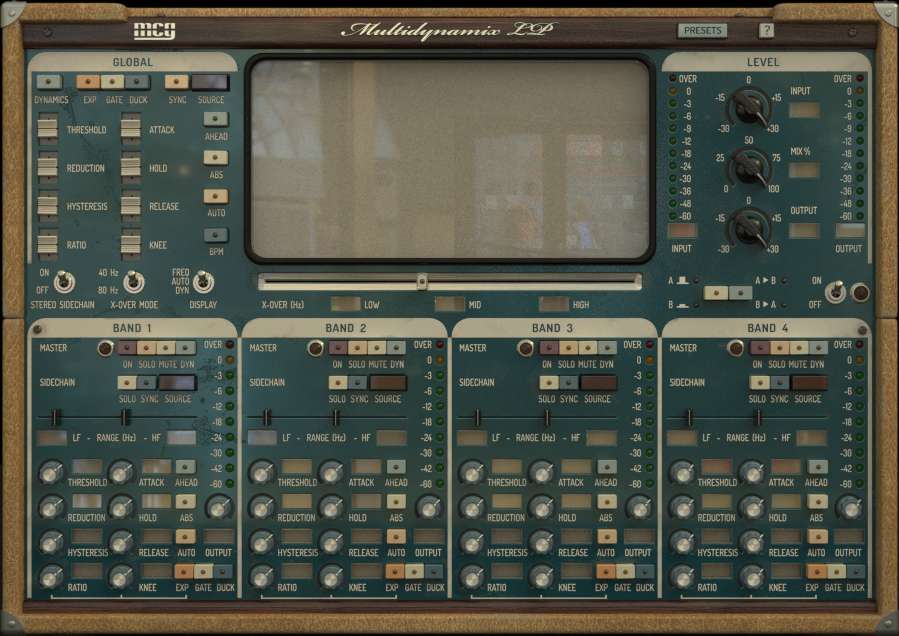Click Band 4 OUTPUT knob

[x=849, y=508]
